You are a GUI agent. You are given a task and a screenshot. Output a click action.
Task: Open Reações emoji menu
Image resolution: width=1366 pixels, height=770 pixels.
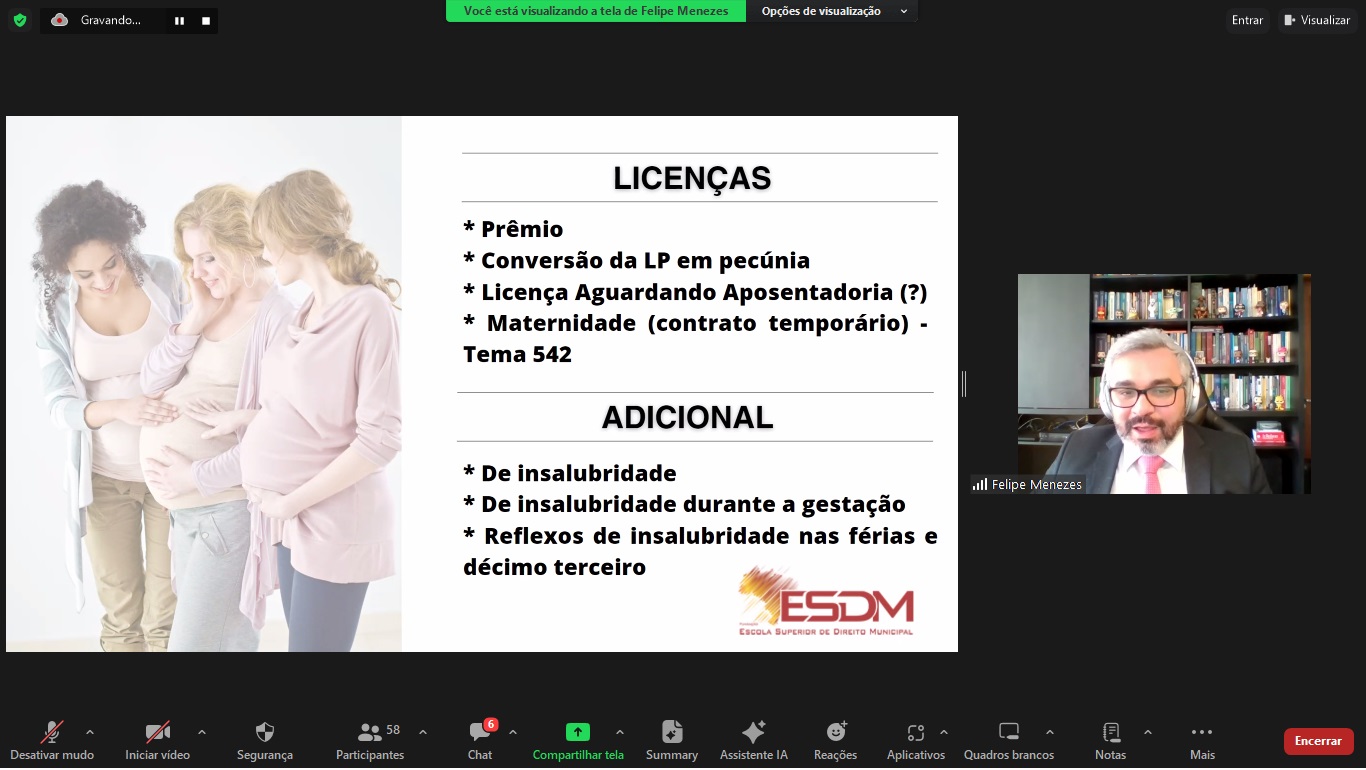[x=836, y=741]
